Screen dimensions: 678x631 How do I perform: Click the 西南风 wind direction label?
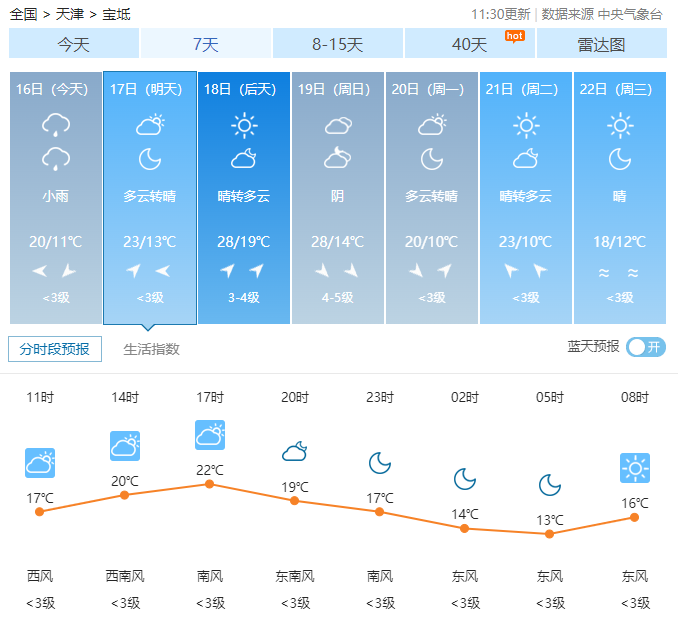125,576
